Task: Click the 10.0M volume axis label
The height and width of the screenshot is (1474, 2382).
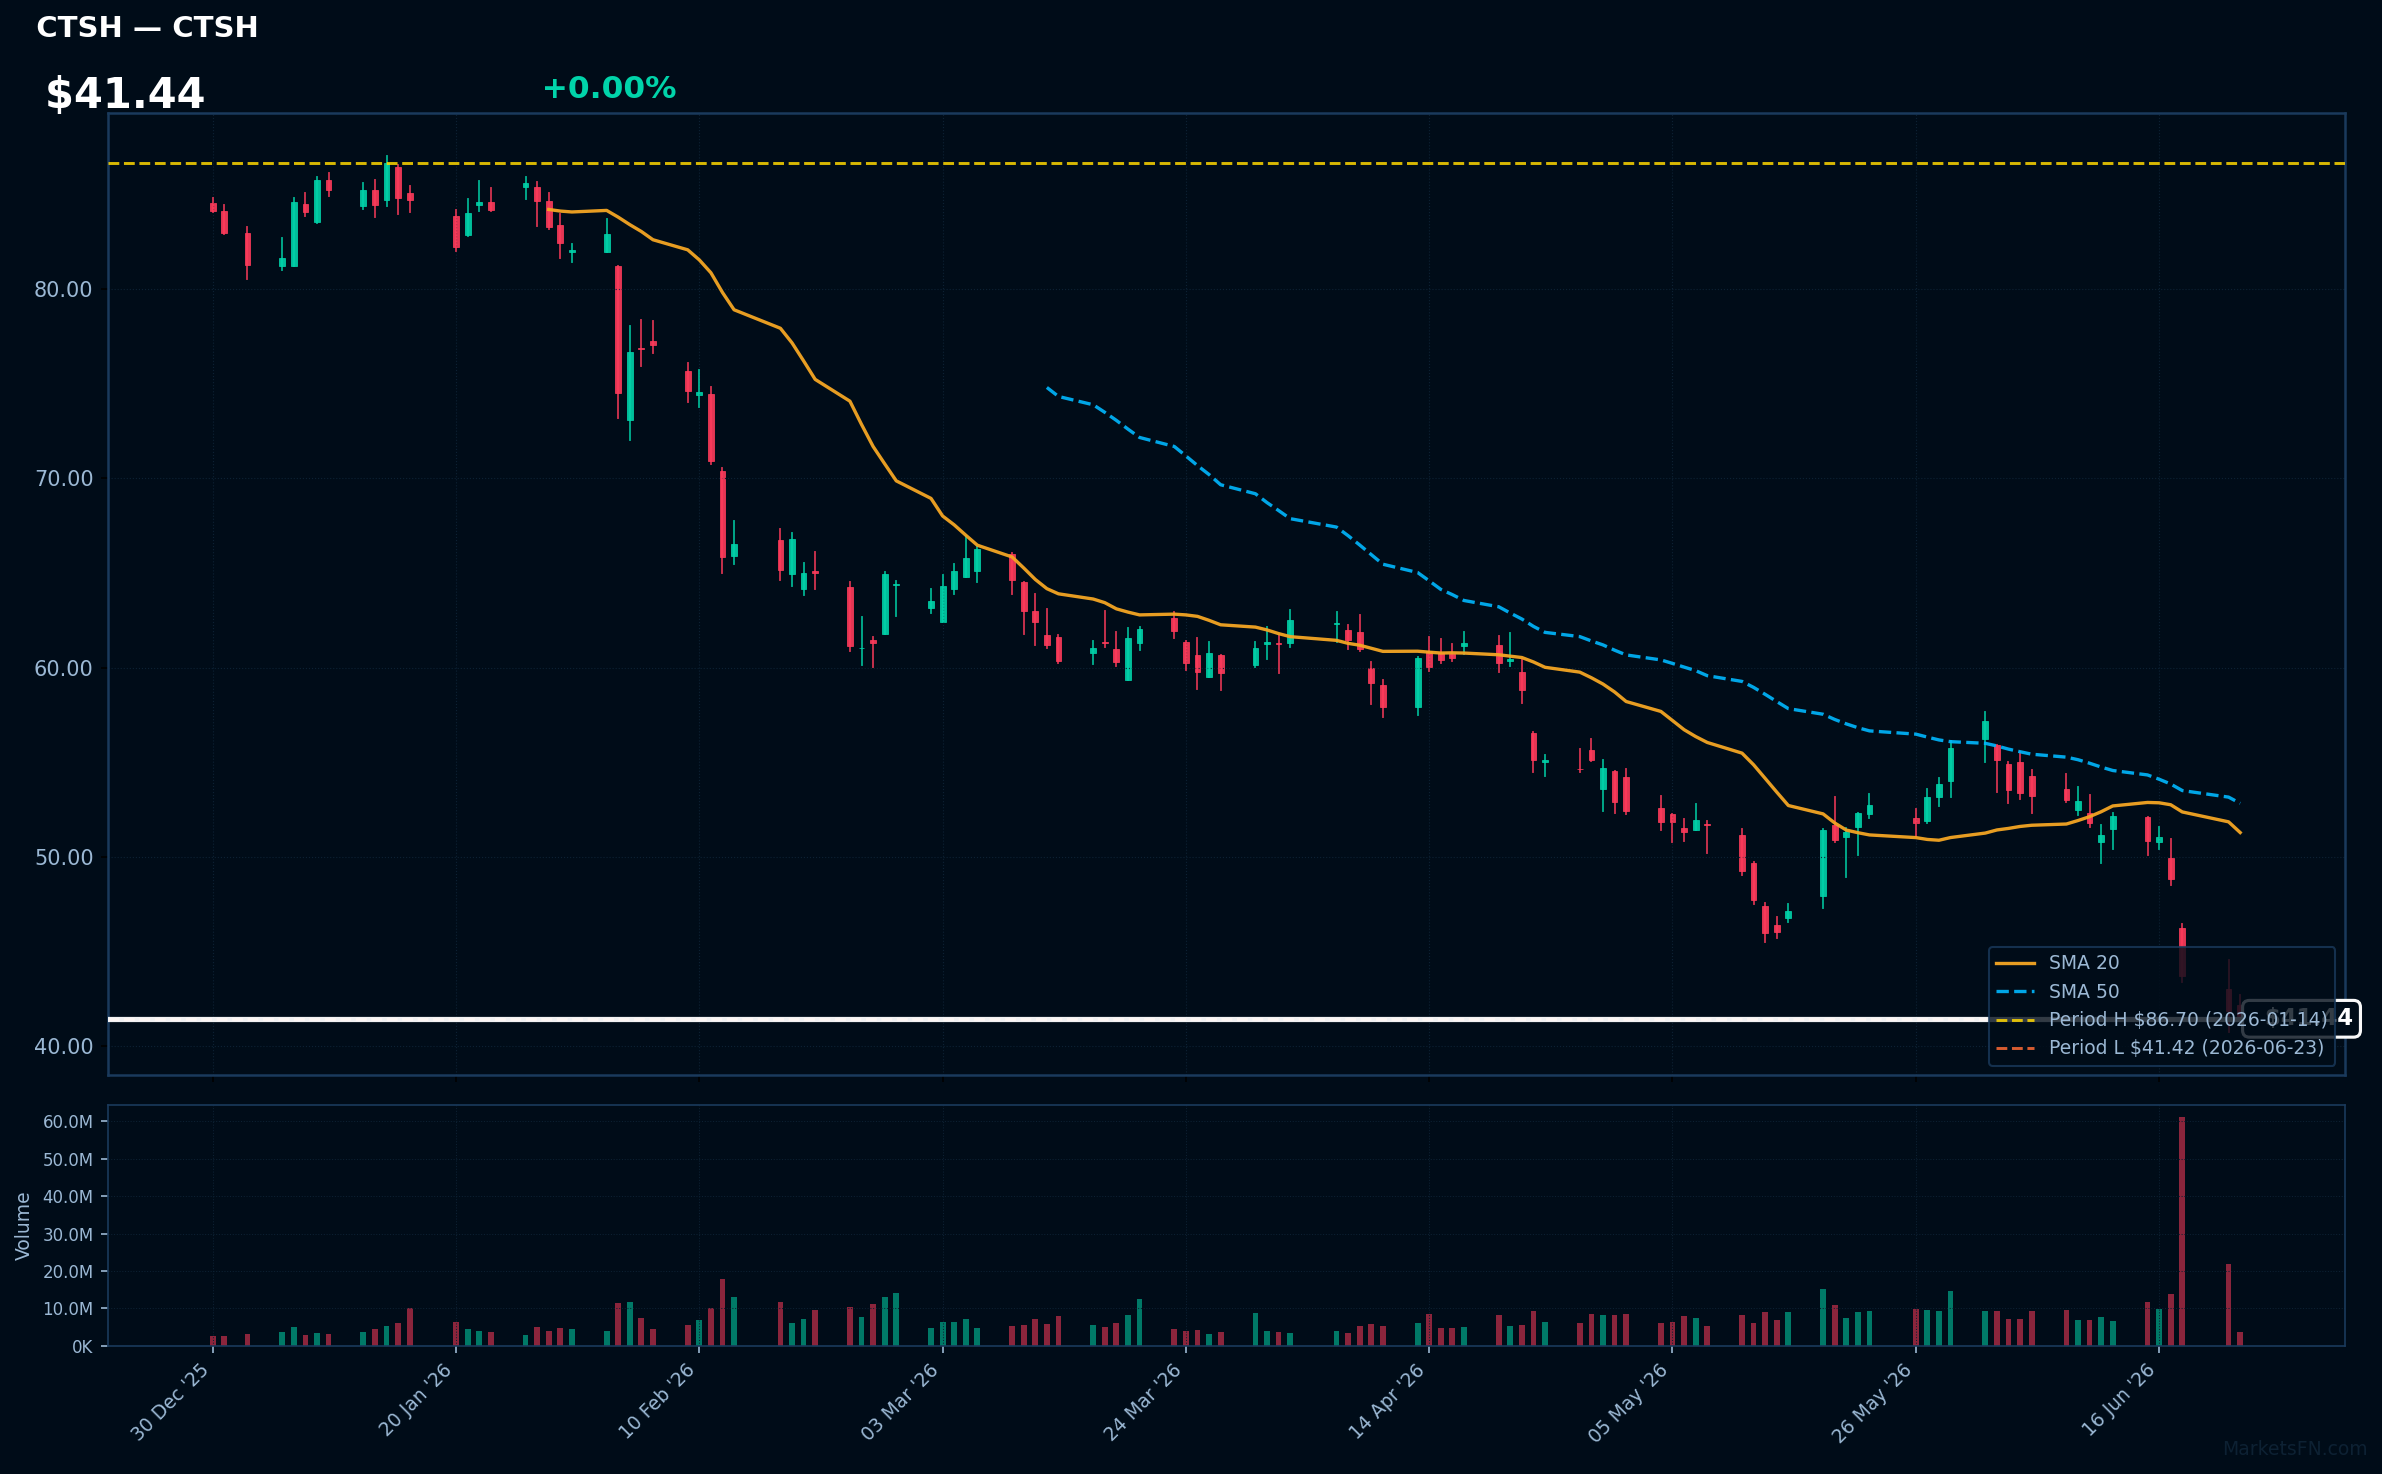Action: tap(68, 1309)
